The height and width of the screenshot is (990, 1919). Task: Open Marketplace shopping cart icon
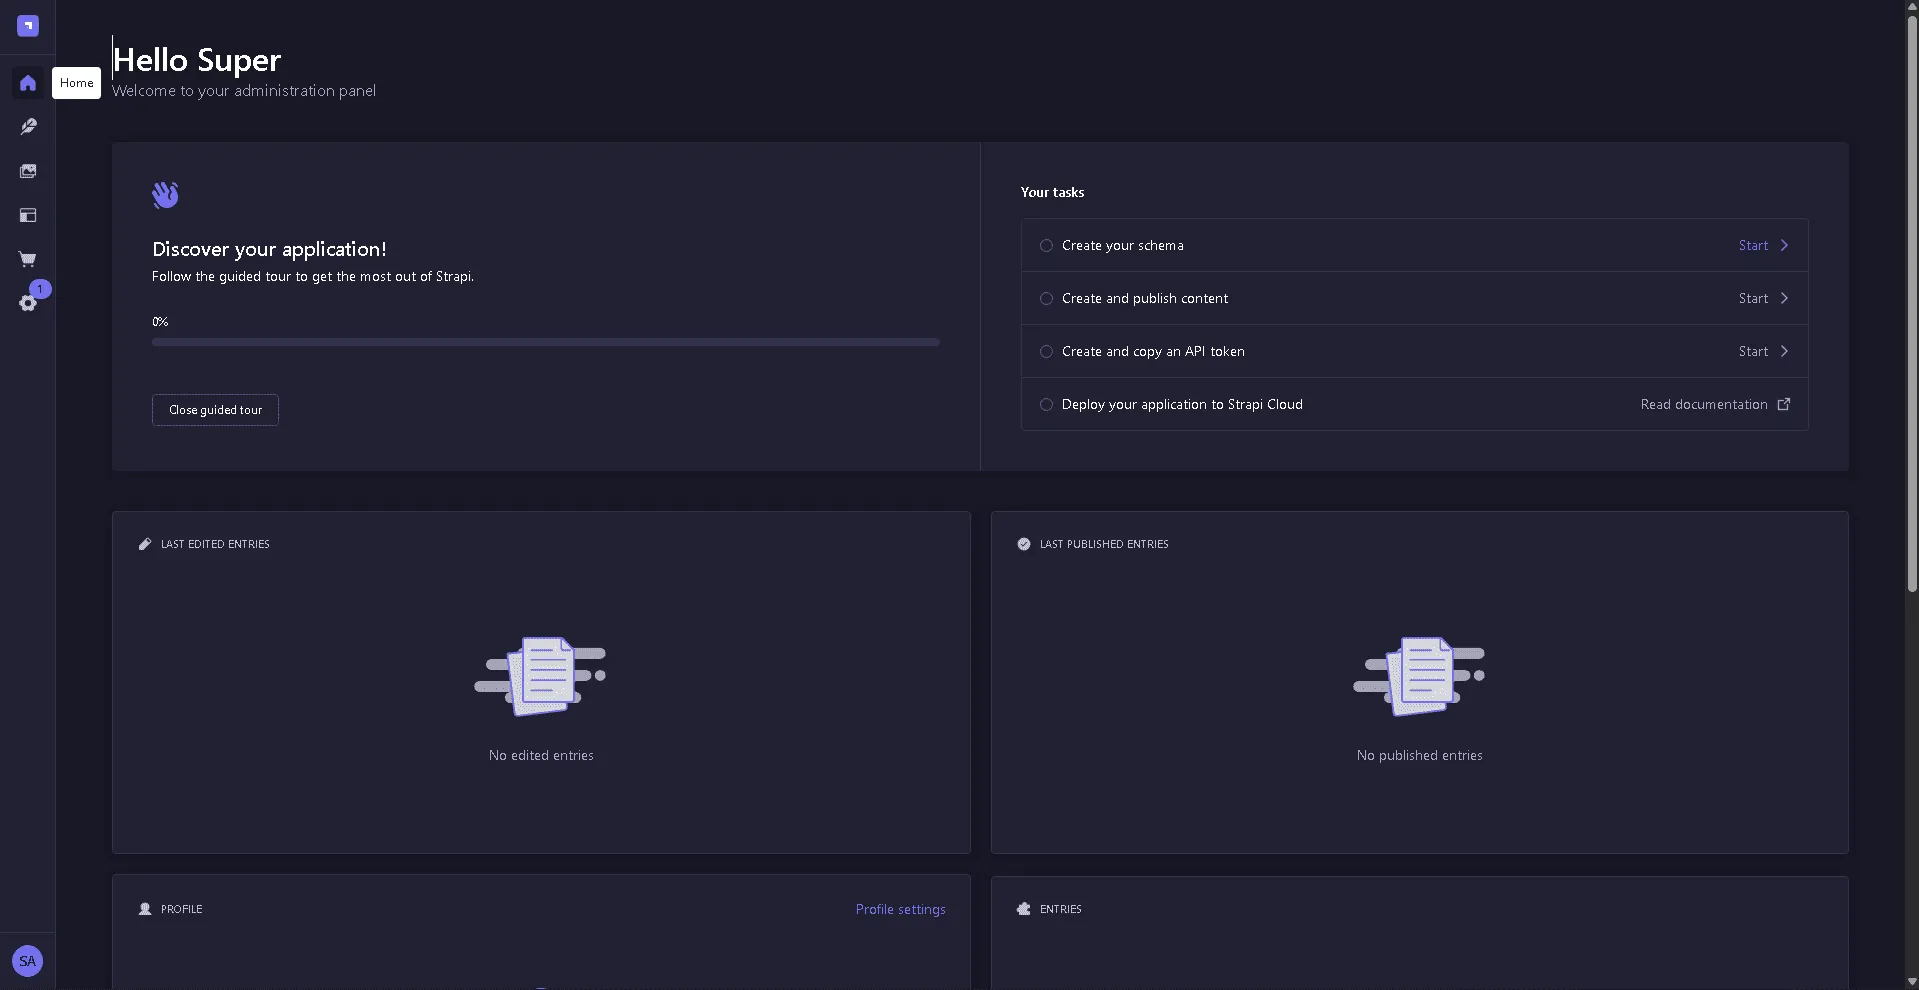(x=28, y=259)
